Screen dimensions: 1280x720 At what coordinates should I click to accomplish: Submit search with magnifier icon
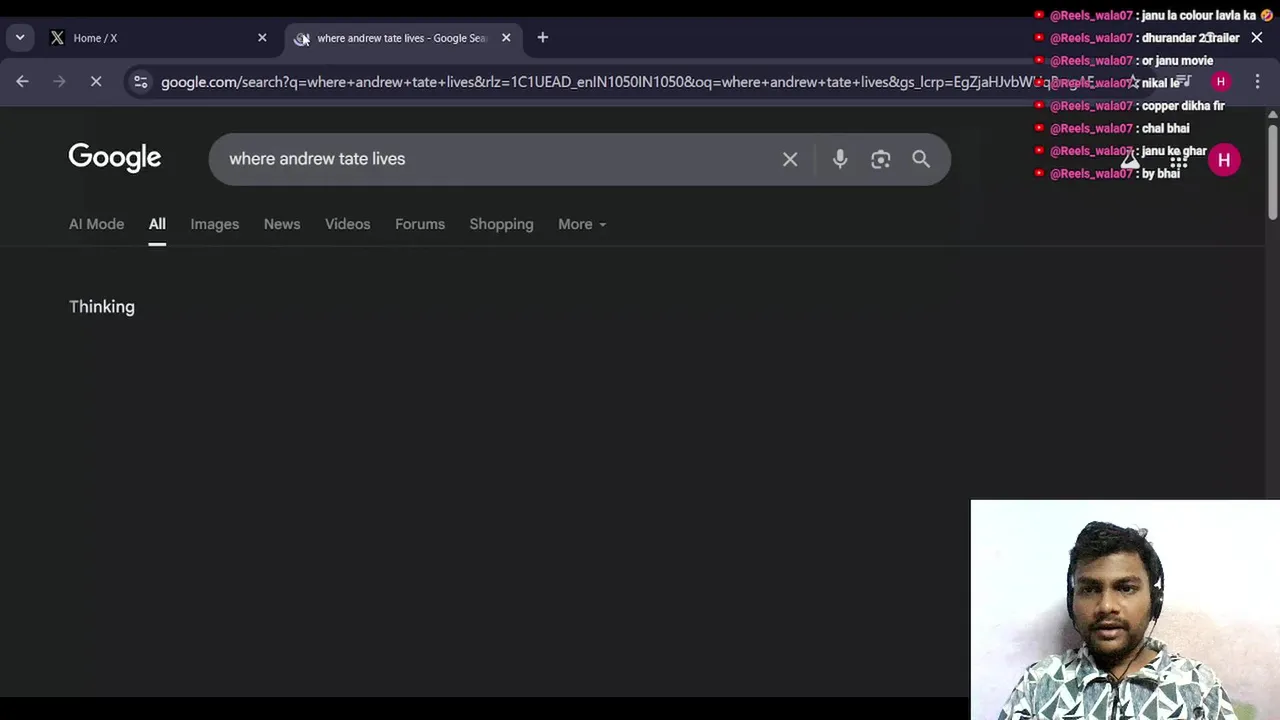(x=921, y=159)
